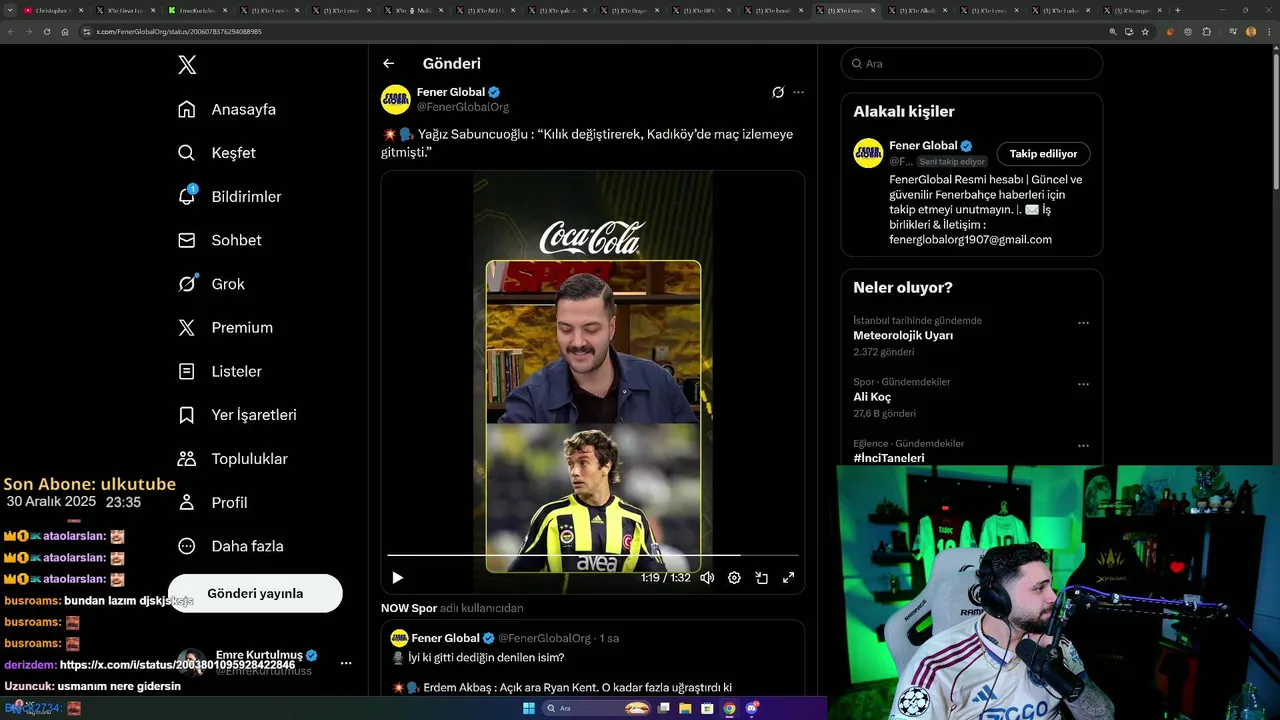This screenshot has height=720, width=1280.
Task: Open Discord from taskbar
Action: coord(752,708)
